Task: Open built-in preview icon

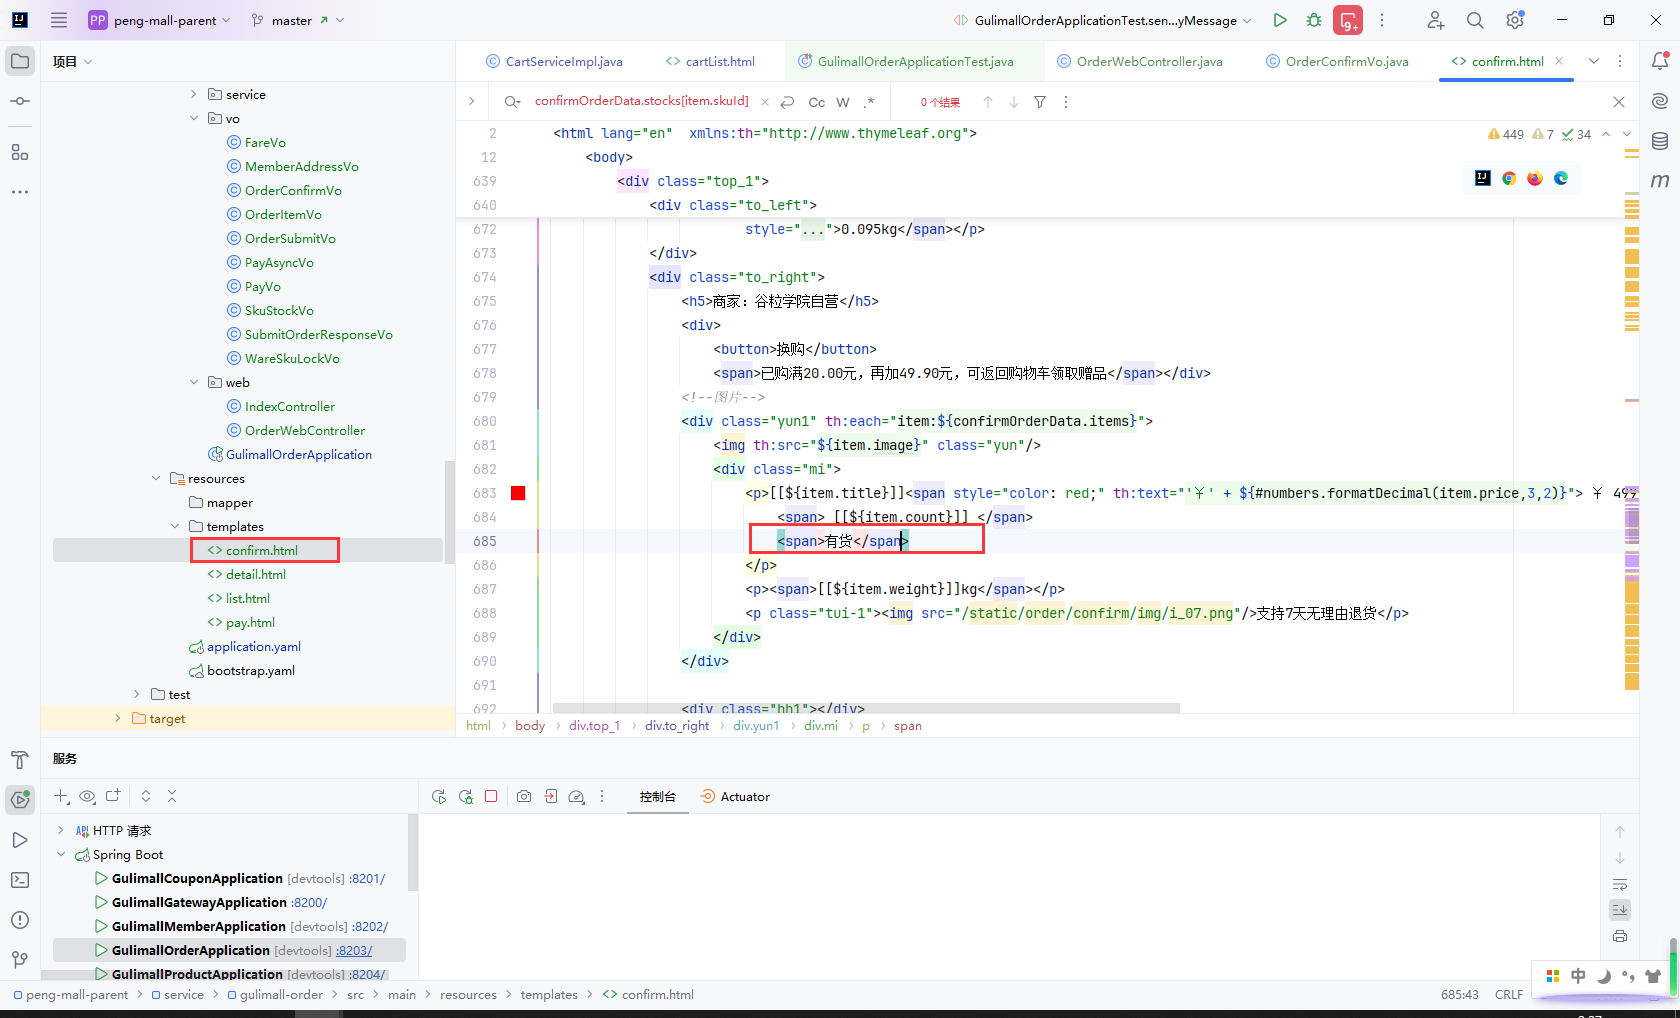Action: pos(1483,178)
